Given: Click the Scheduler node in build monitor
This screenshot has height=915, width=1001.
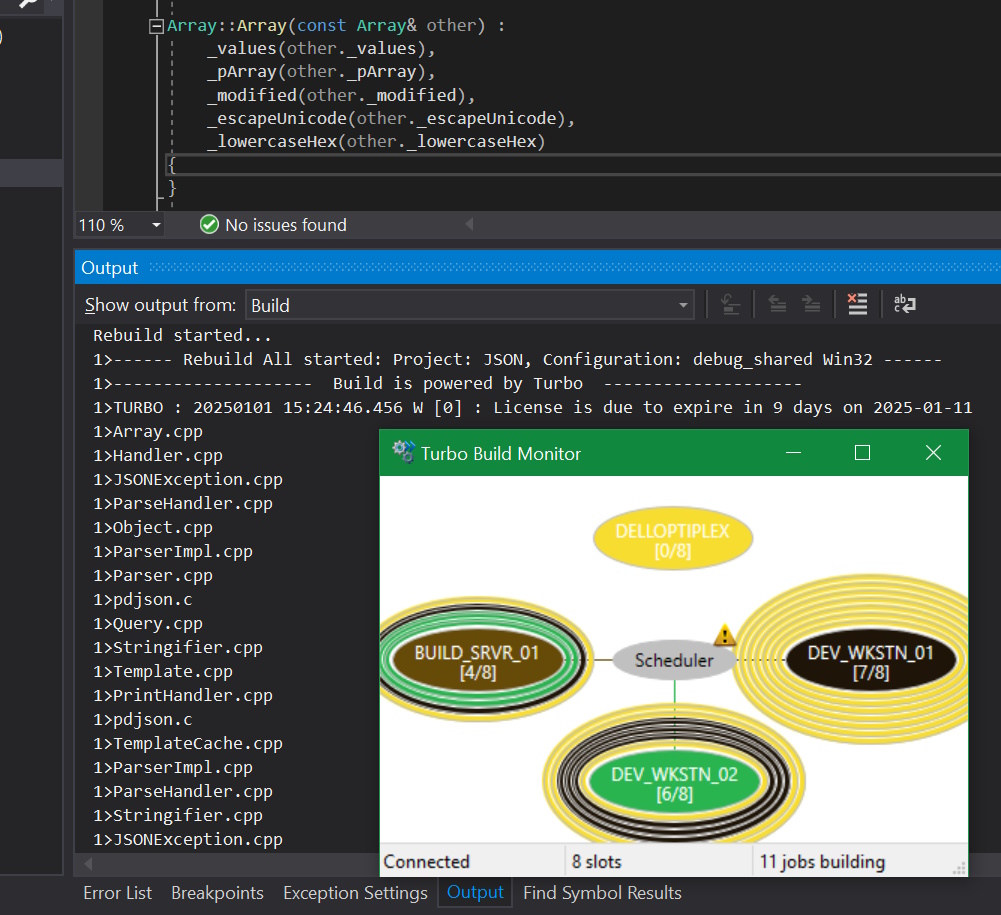Looking at the screenshot, I should [674, 660].
